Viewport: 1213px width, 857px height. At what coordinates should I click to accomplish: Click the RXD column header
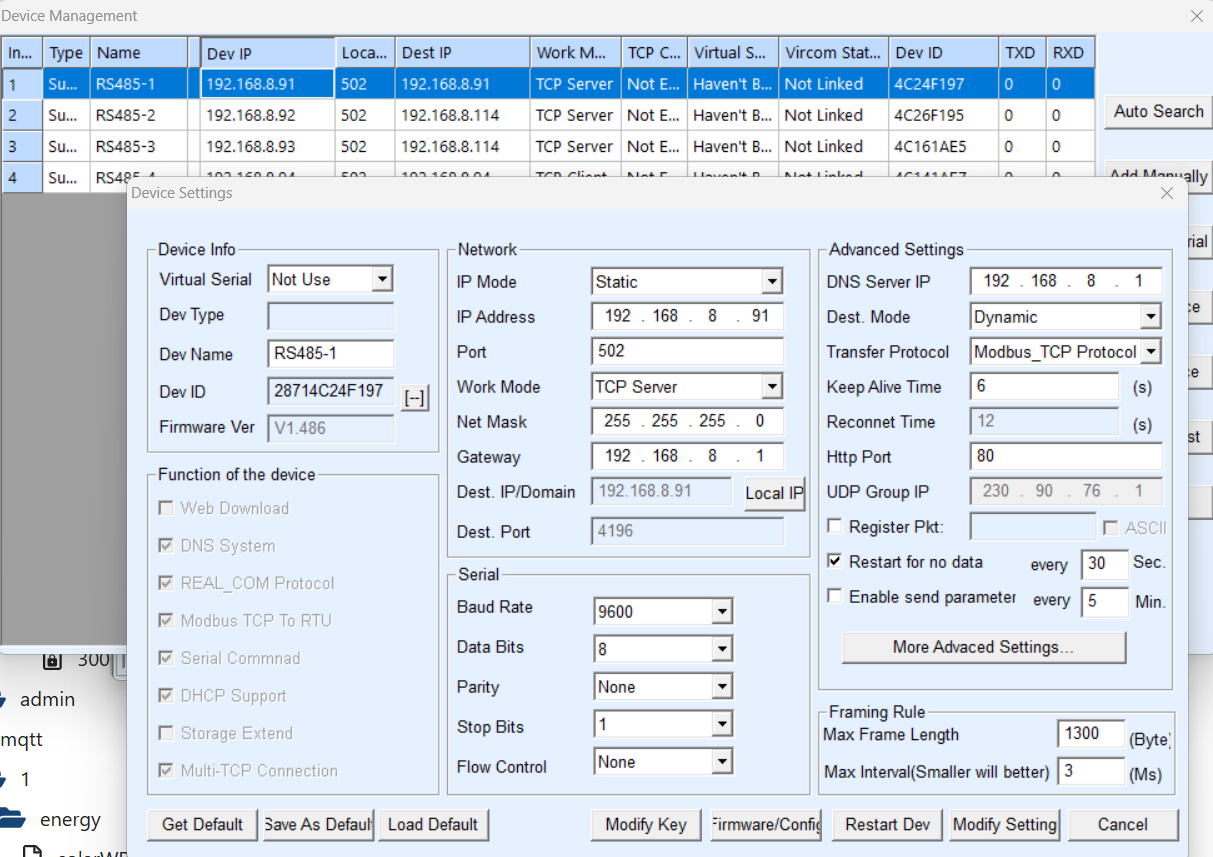(x=1070, y=53)
